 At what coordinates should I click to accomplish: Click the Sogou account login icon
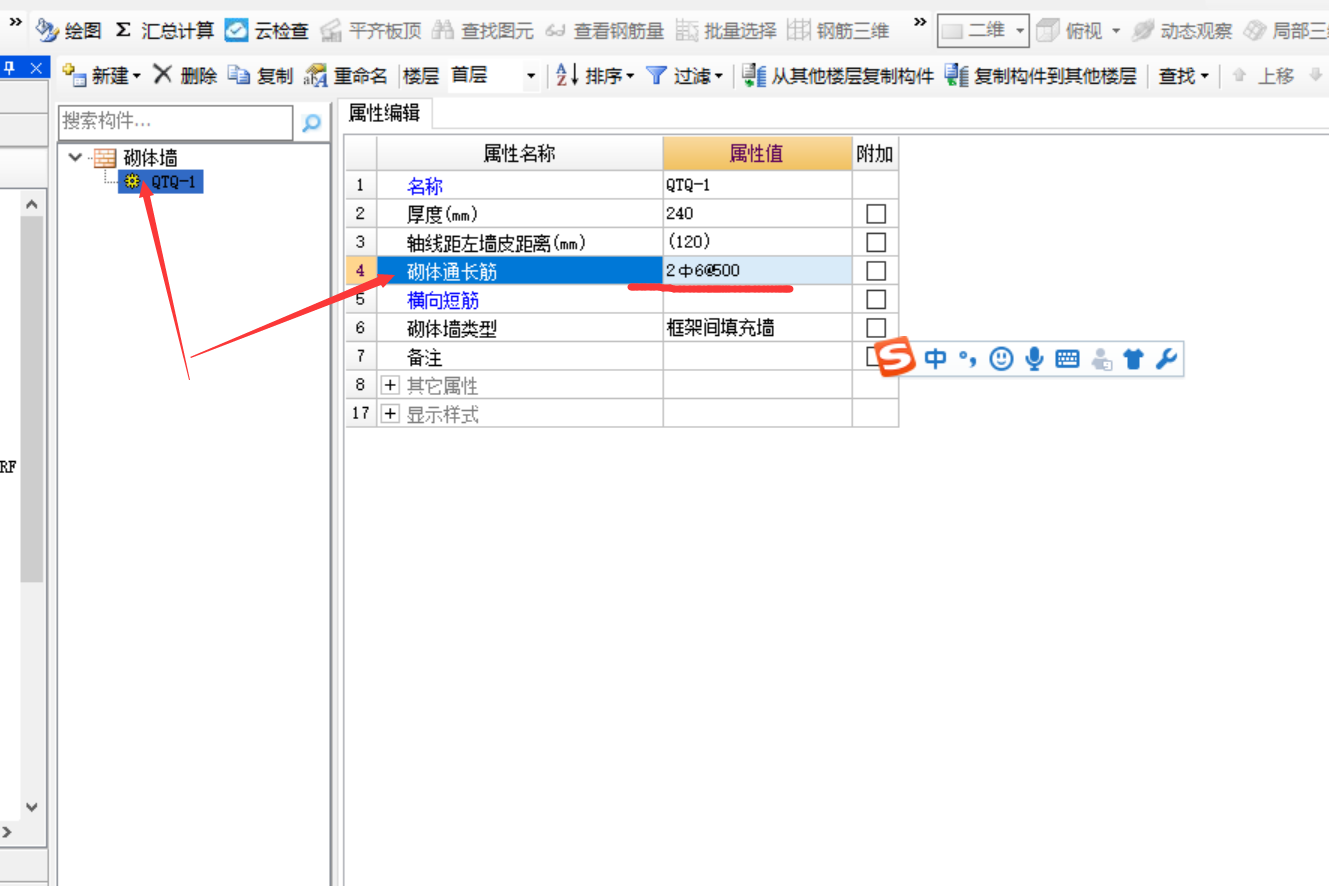(x=1102, y=359)
